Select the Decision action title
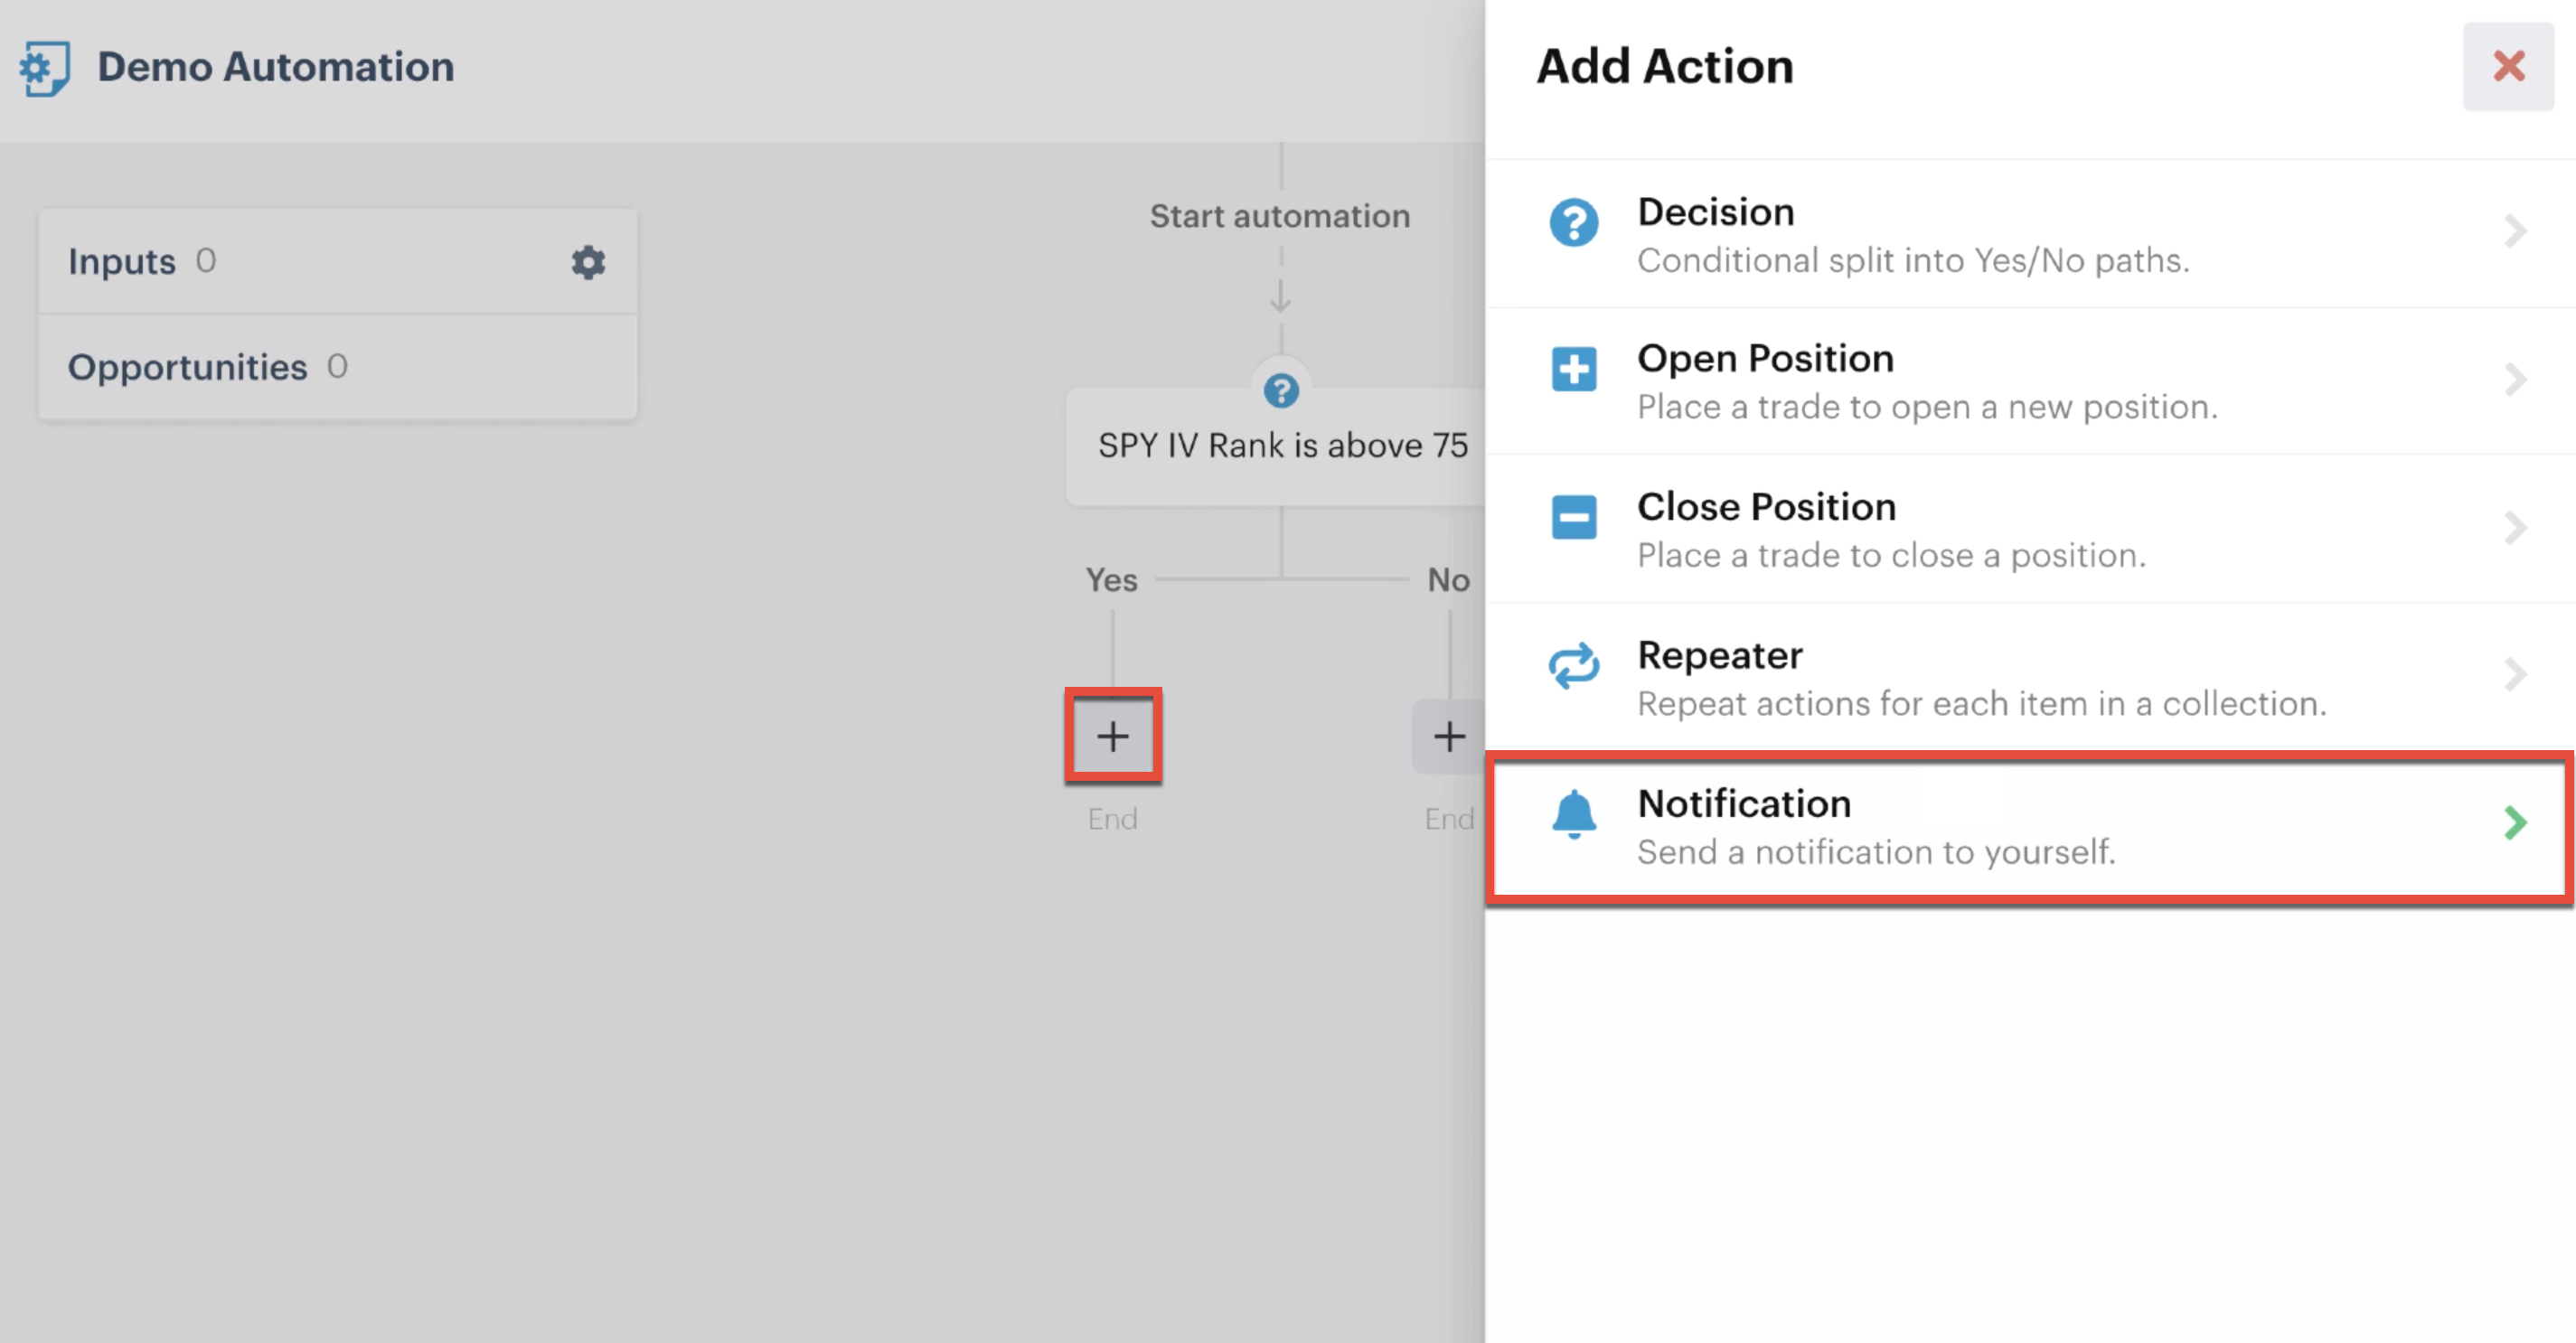Screen dimensions: 2576x1343 point(1715,212)
